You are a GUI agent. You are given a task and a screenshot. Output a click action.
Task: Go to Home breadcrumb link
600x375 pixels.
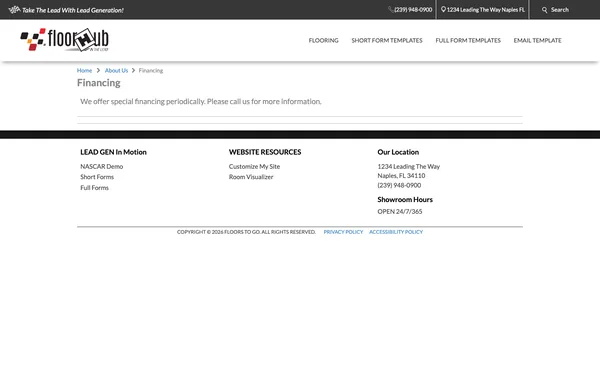84,70
